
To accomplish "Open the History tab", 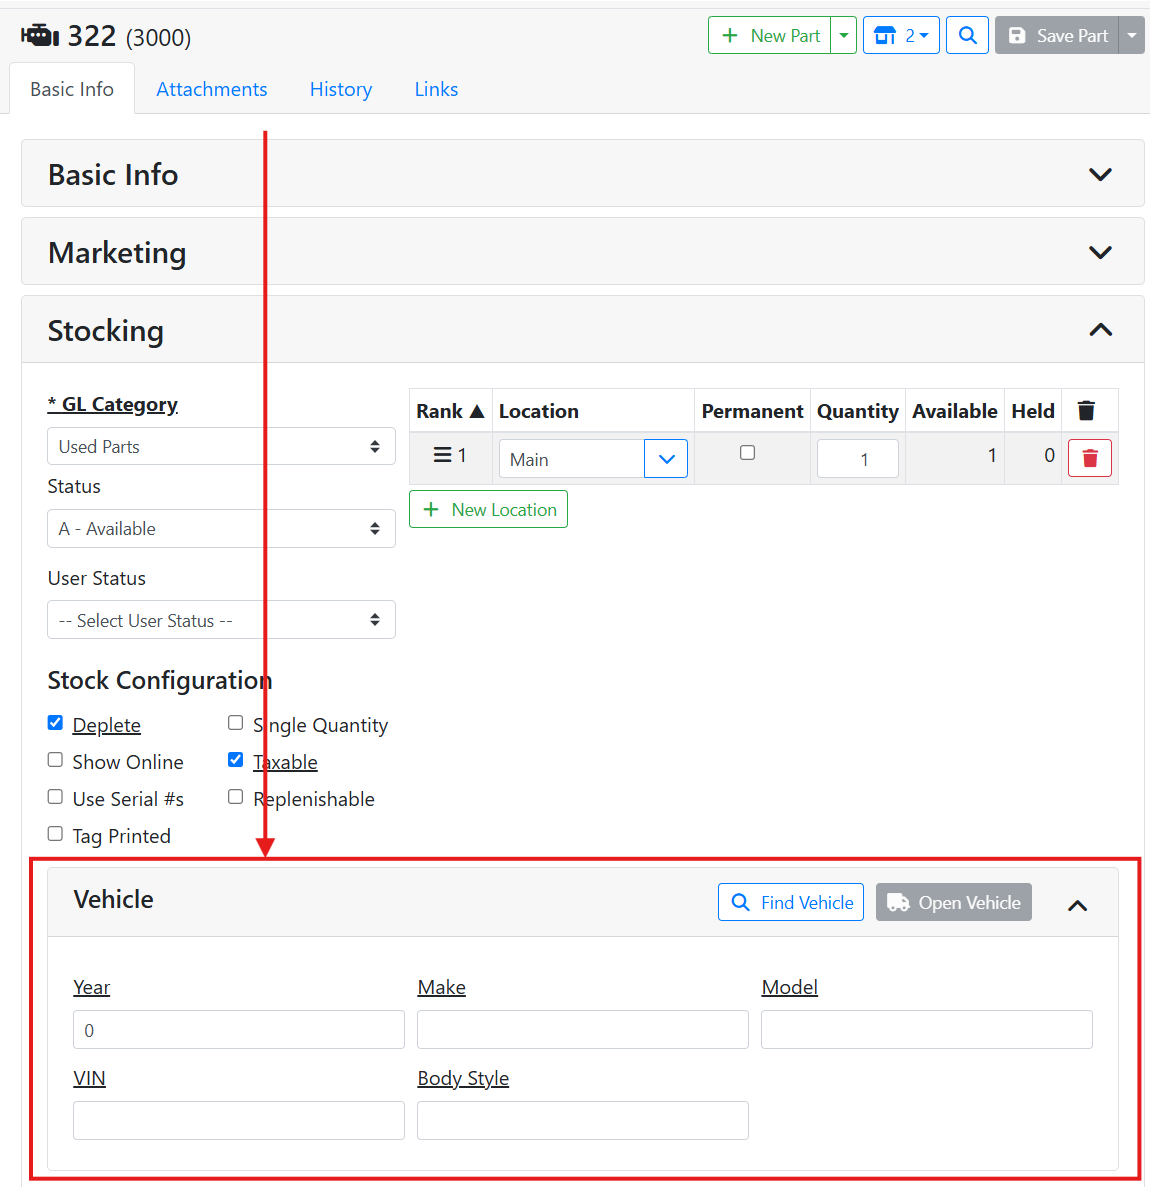I will 340,89.
